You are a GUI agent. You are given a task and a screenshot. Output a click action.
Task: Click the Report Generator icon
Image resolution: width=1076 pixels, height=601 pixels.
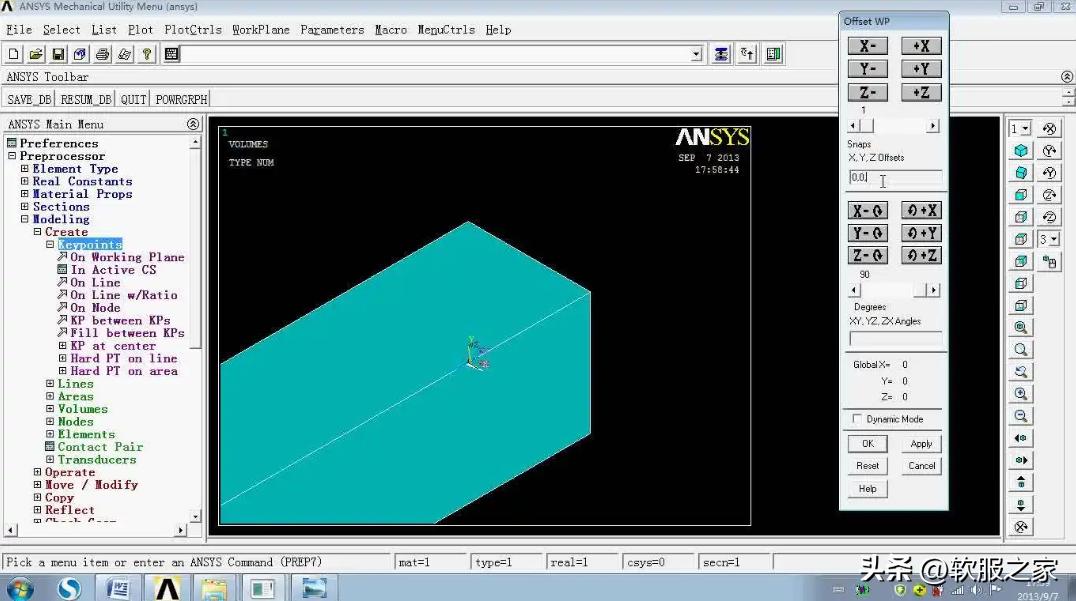point(124,54)
